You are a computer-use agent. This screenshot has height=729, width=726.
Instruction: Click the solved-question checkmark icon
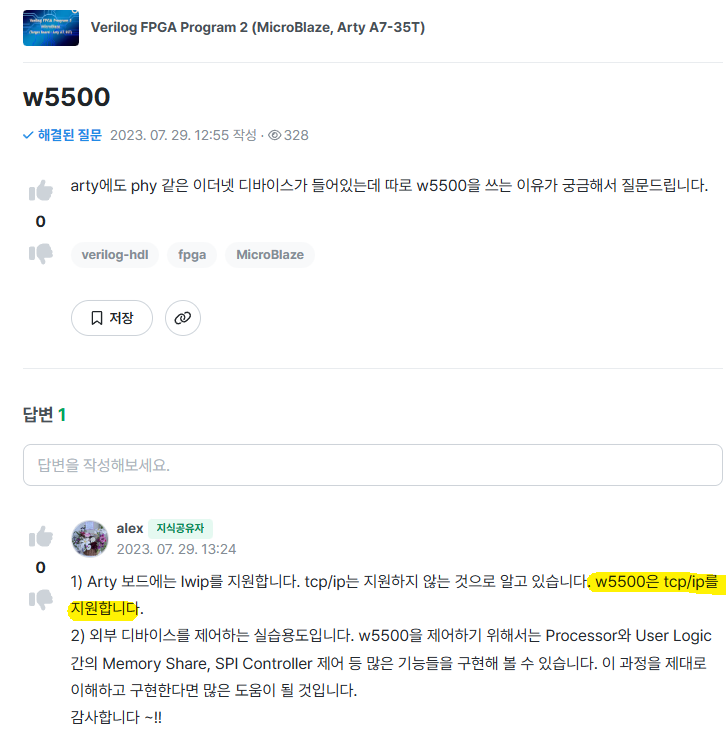28,135
